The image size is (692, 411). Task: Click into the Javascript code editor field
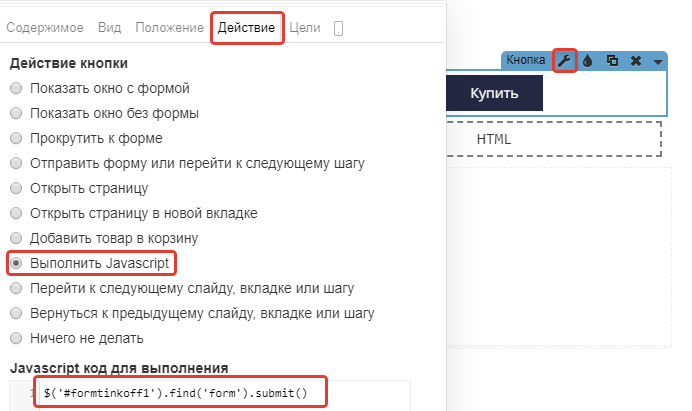(225, 396)
